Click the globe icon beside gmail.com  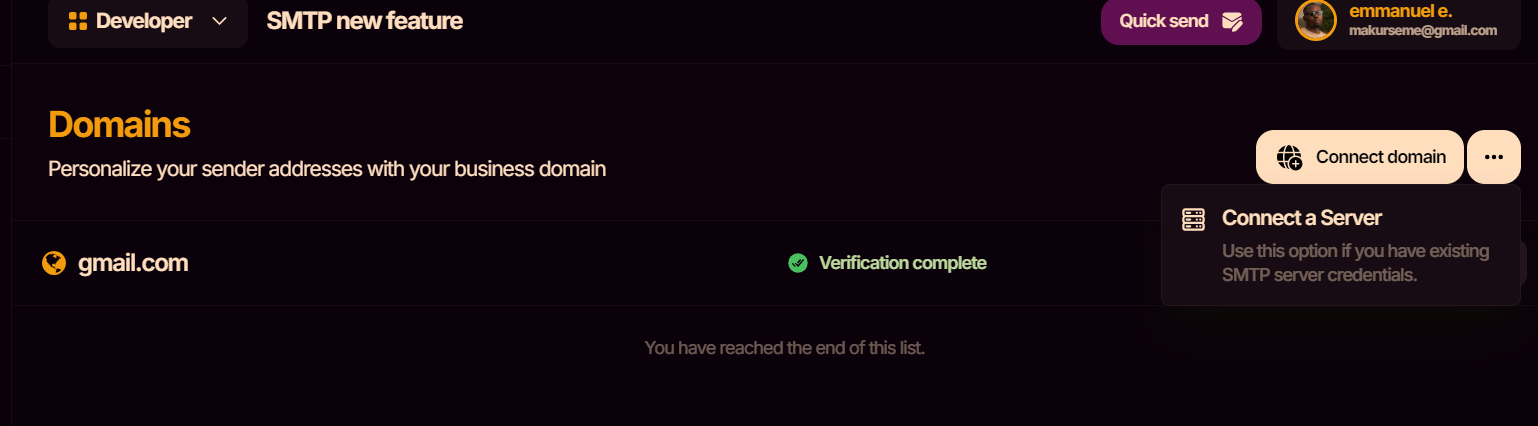click(x=54, y=263)
